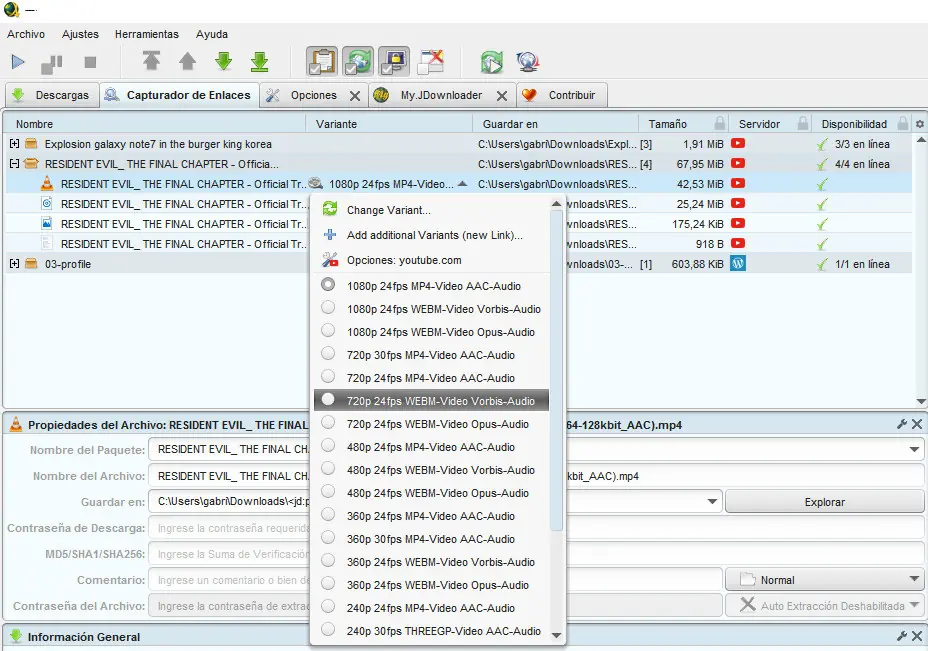Open Auto Extracción Deshabilitada dropdown

(824, 606)
